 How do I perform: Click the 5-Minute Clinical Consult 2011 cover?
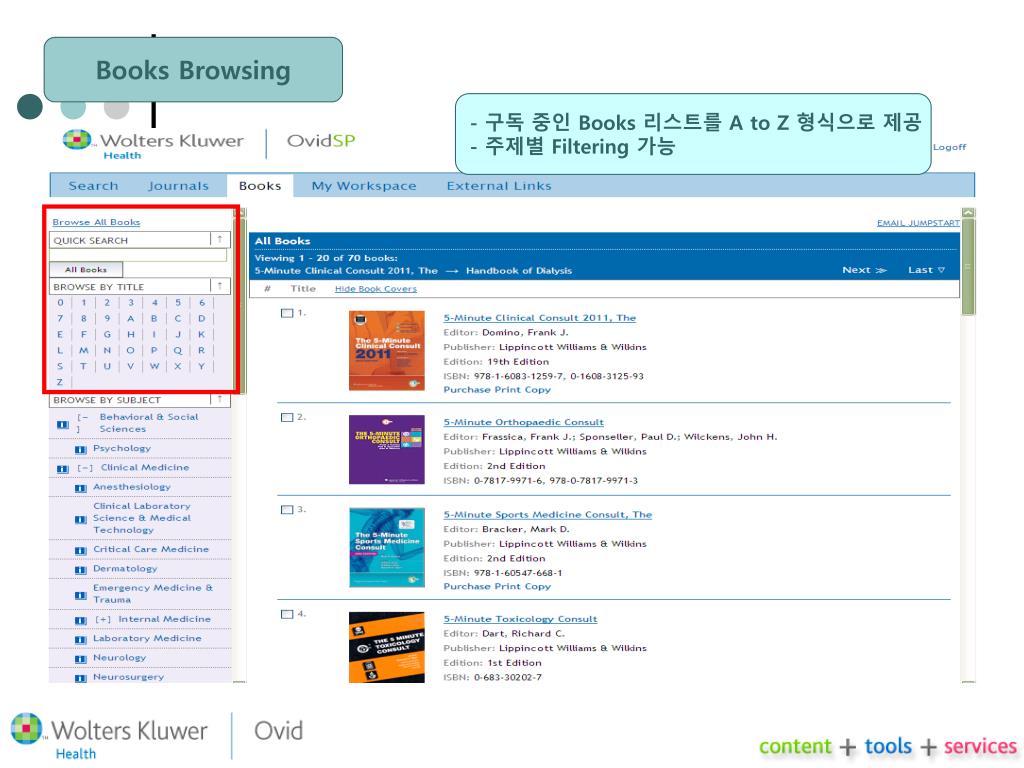click(x=387, y=351)
